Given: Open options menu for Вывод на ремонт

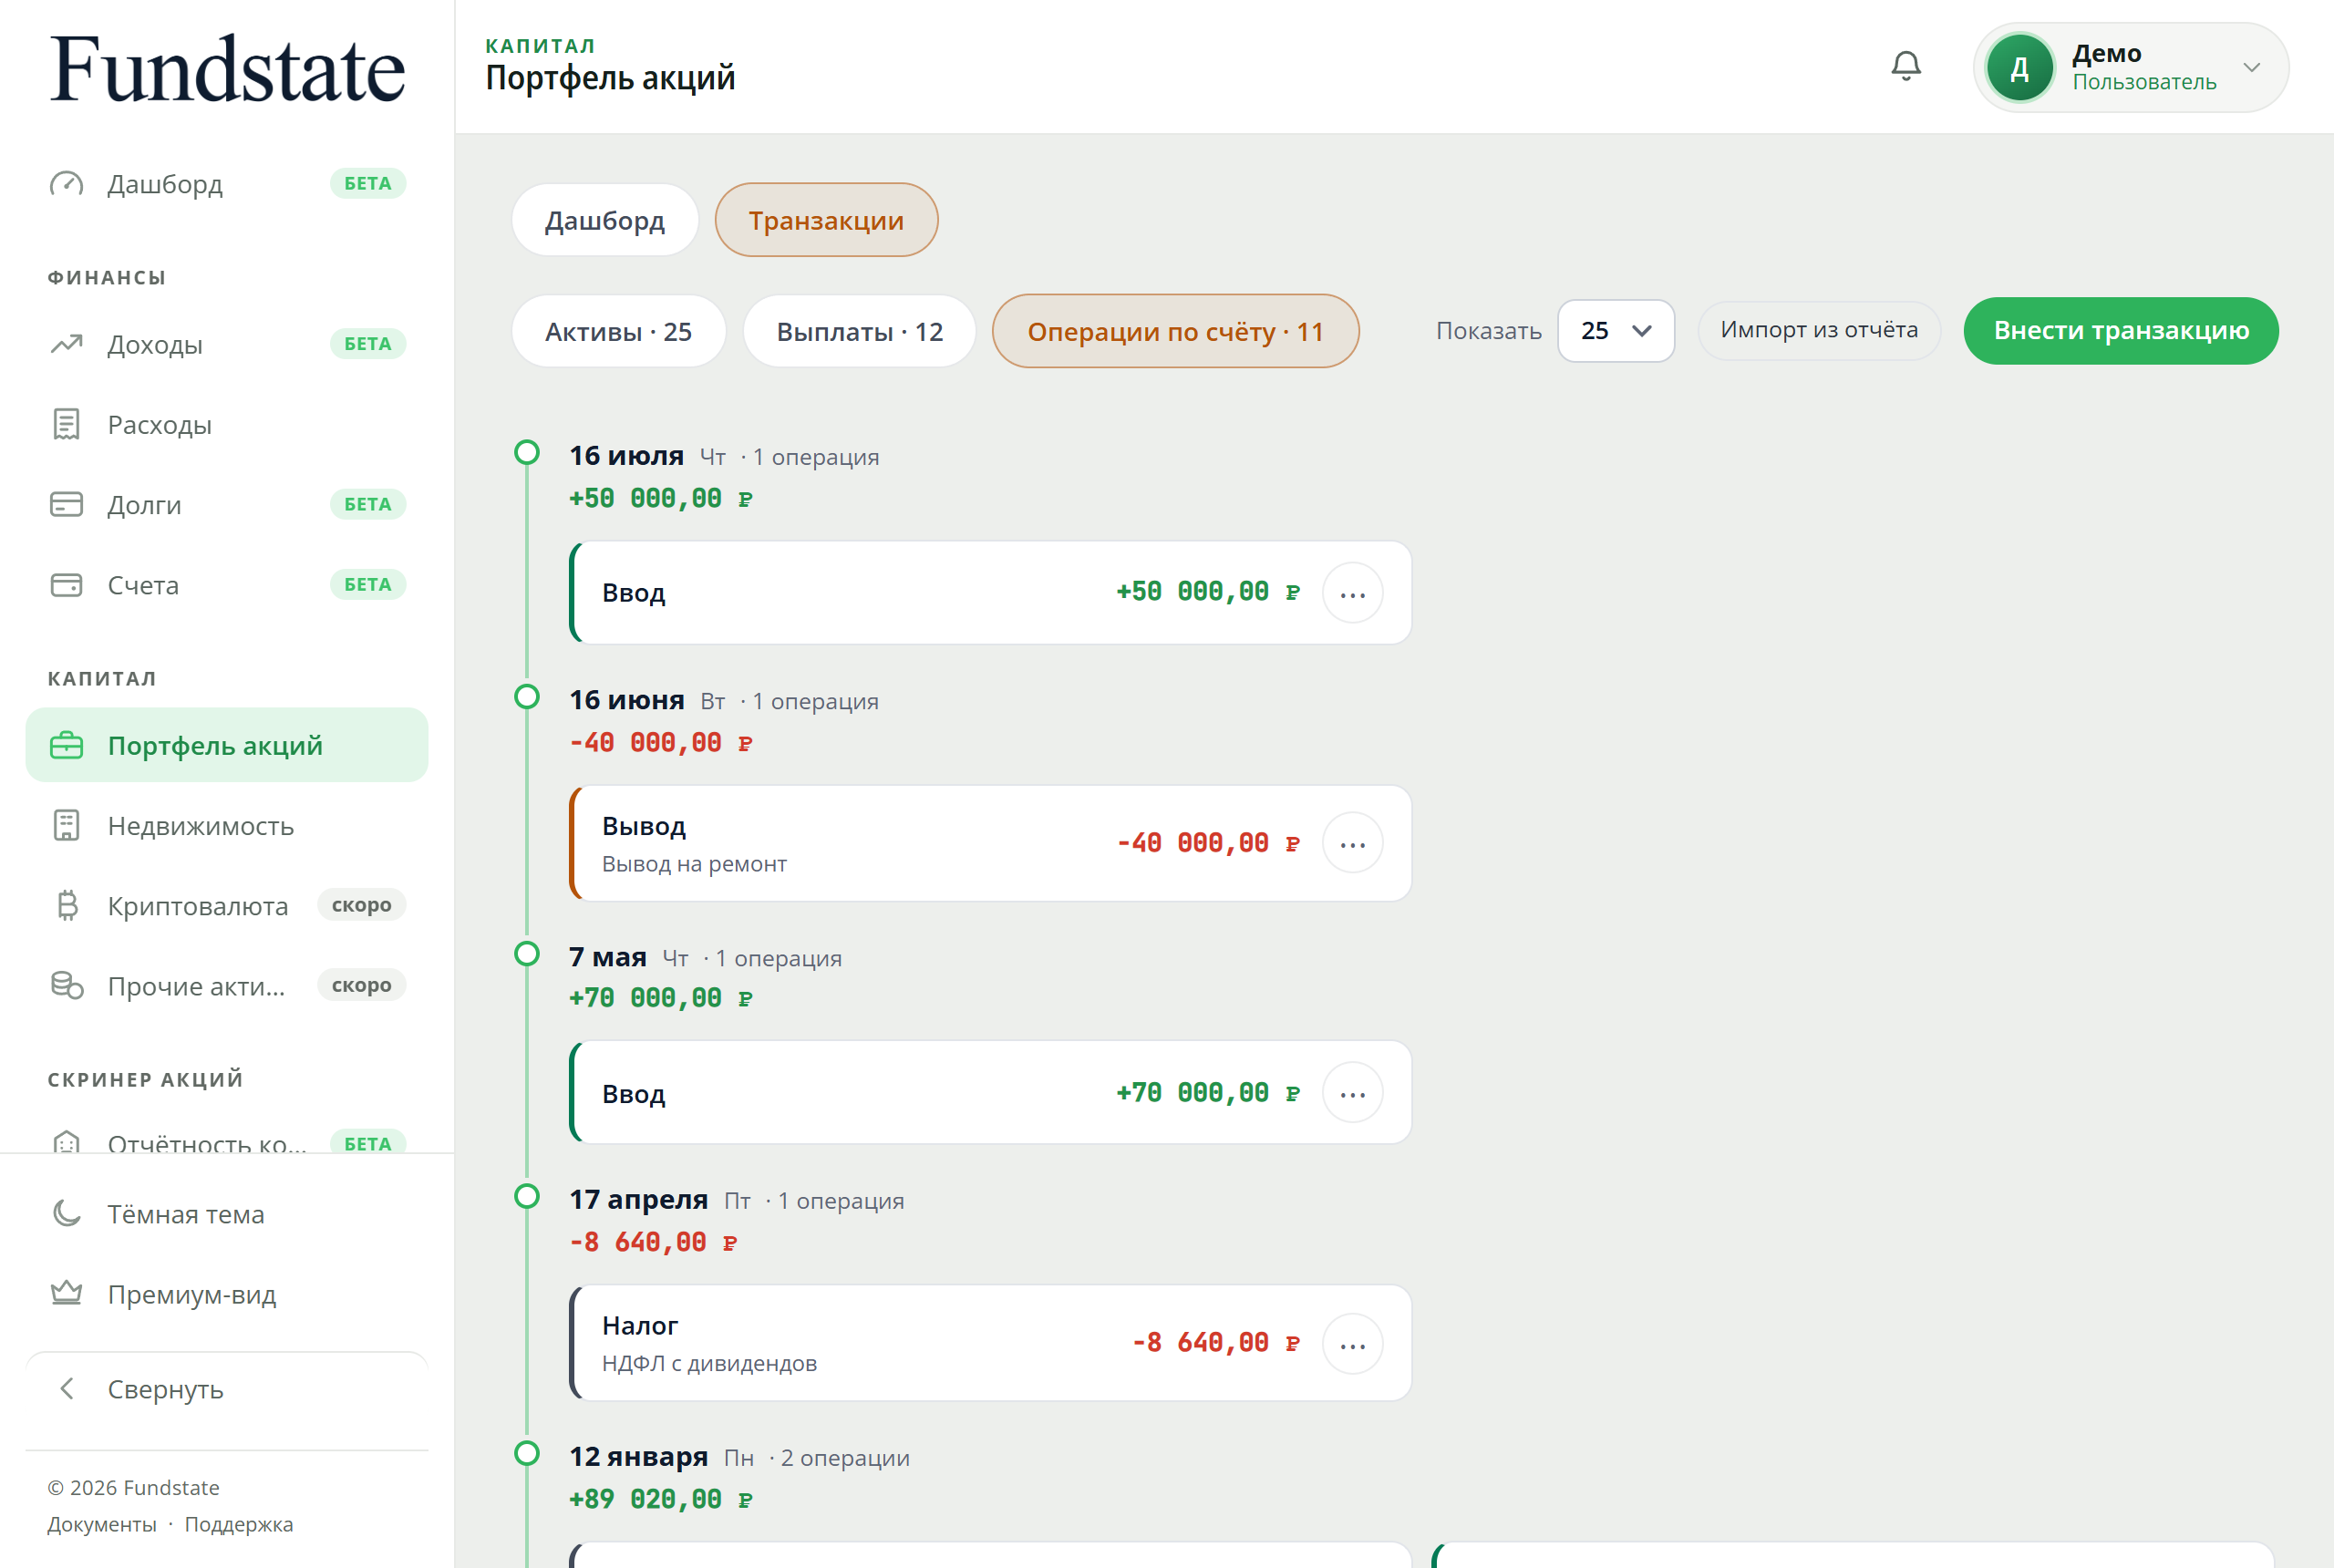Looking at the screenshot, I should coord(1352,843).
